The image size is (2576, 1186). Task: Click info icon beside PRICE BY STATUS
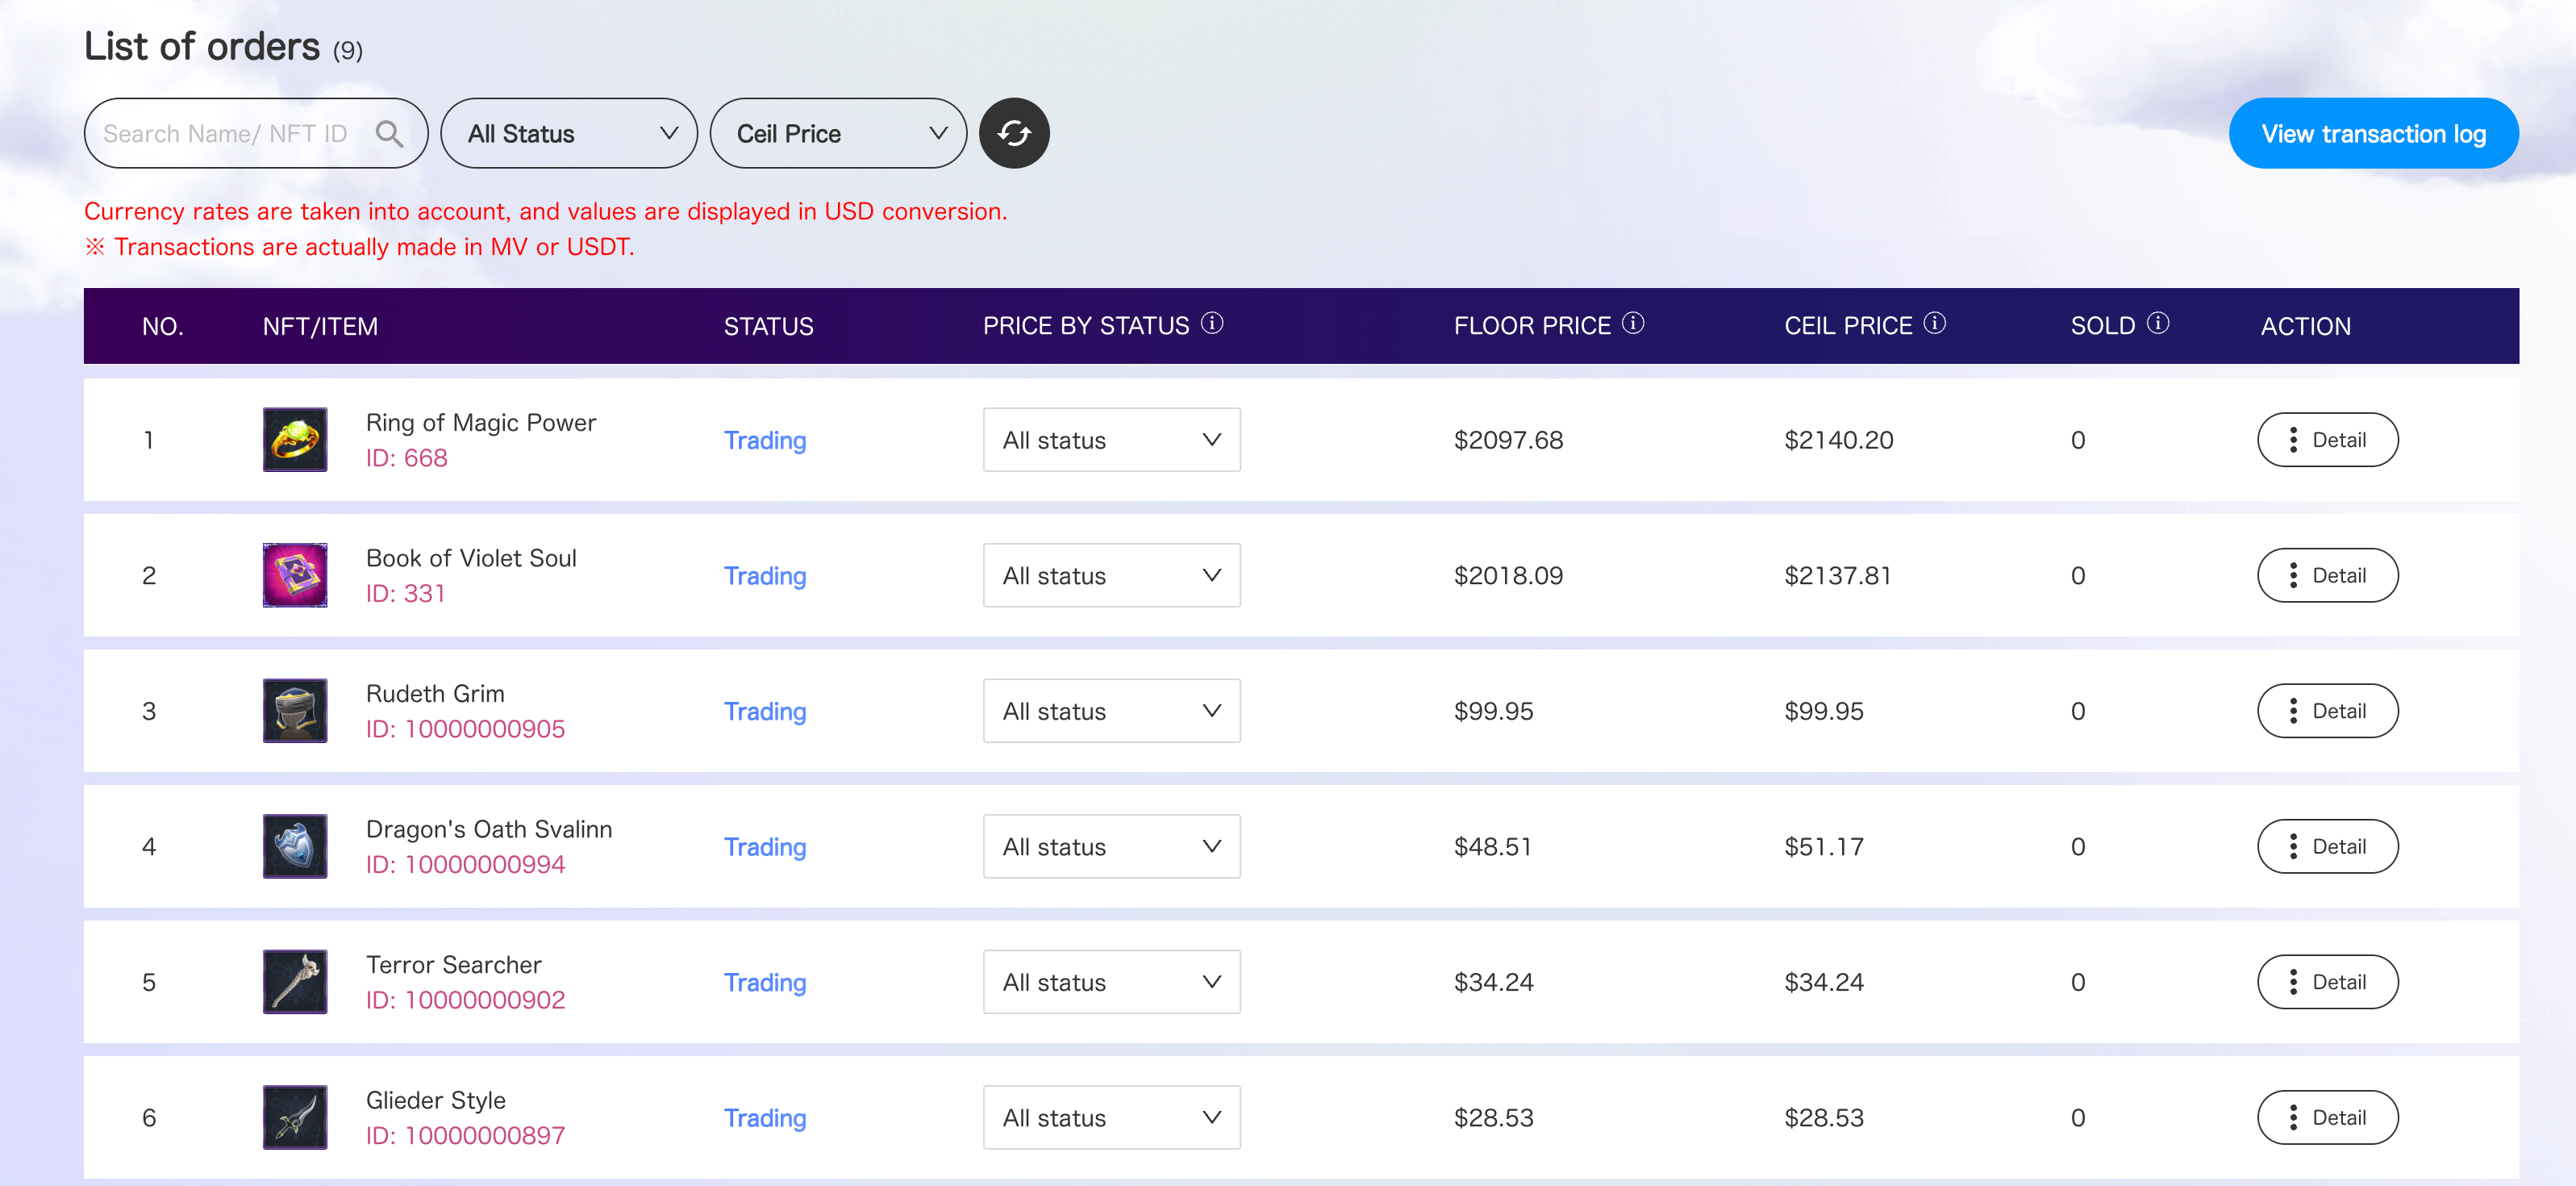click(1211, 323)
